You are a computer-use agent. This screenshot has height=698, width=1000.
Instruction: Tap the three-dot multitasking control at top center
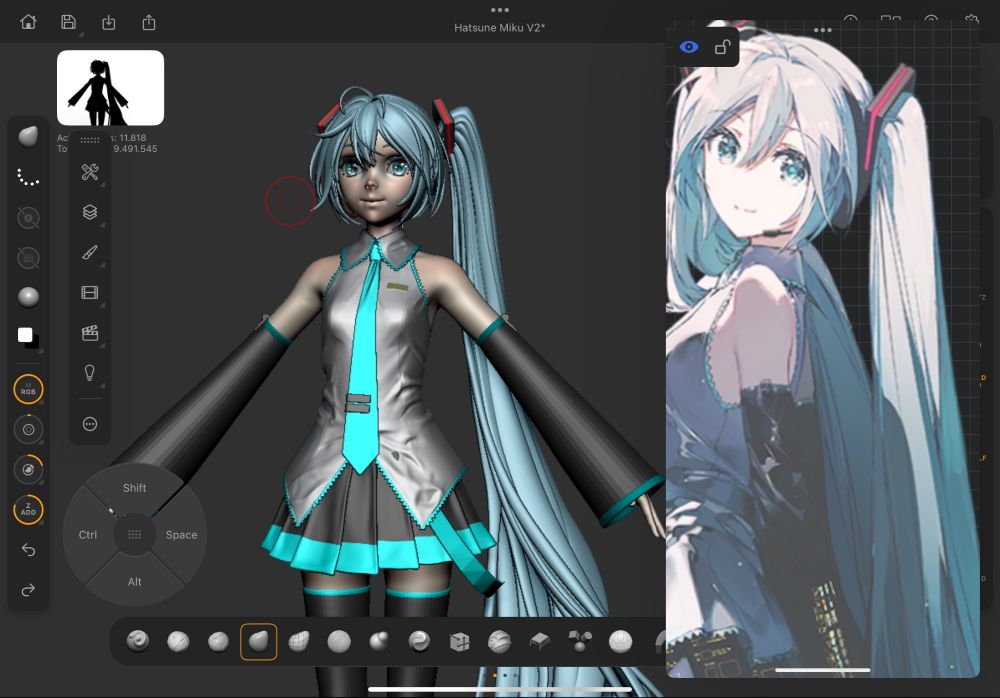point(500,10)
